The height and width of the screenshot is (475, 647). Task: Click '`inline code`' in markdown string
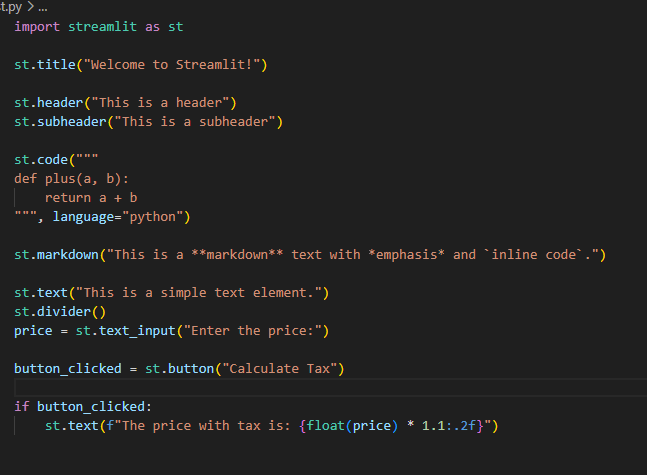click(534, 255)
